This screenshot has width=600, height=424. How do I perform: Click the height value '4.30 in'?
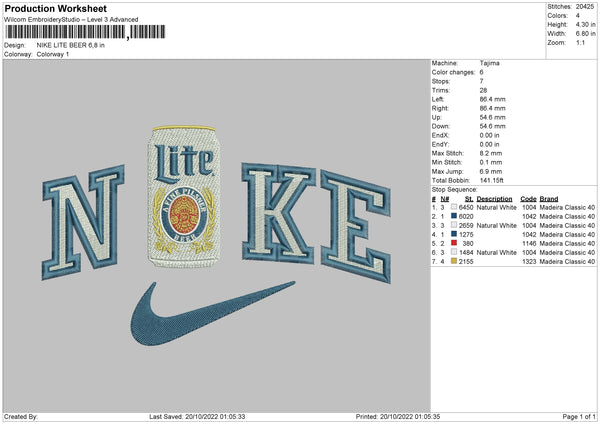coord(585,24)
